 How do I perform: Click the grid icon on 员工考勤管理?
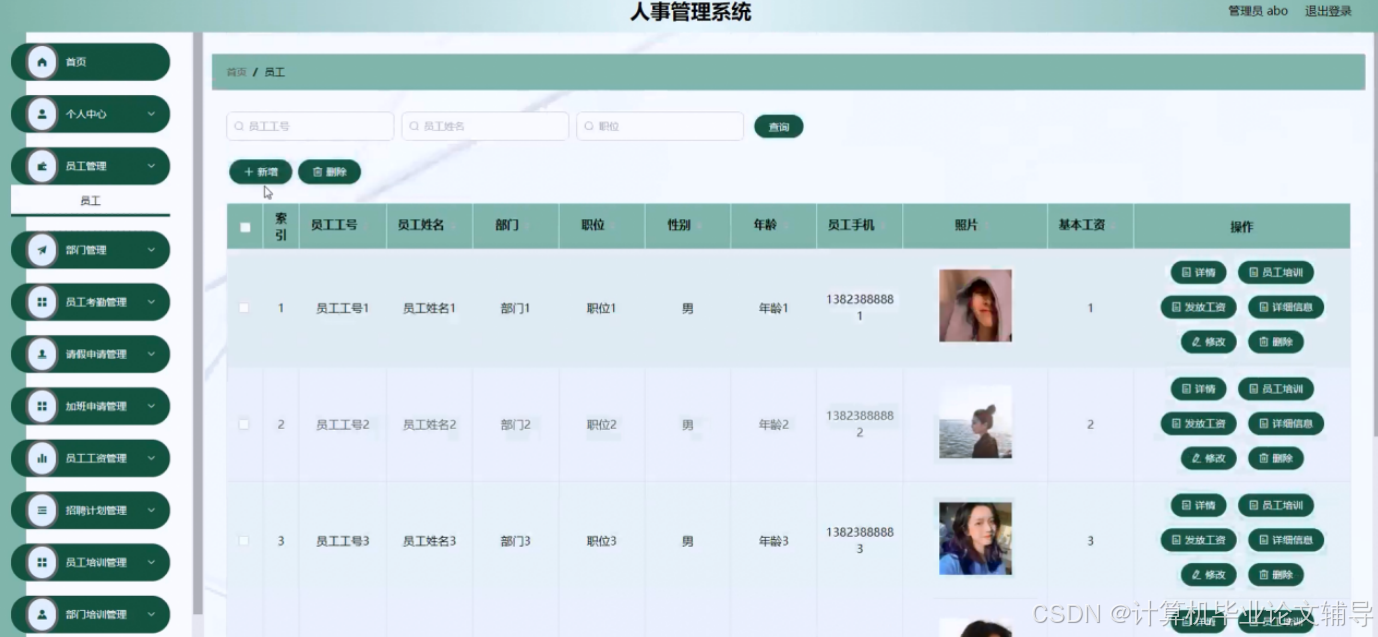40,302
